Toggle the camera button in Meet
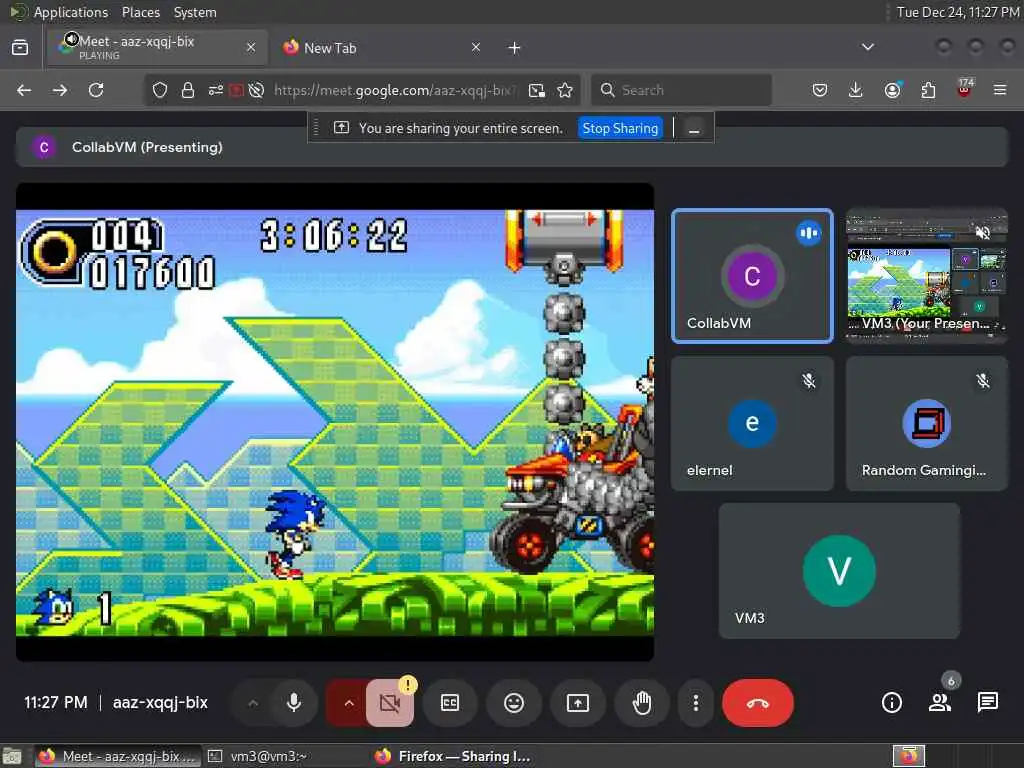This screenshot has width=1024, height=768. point(390,703)
